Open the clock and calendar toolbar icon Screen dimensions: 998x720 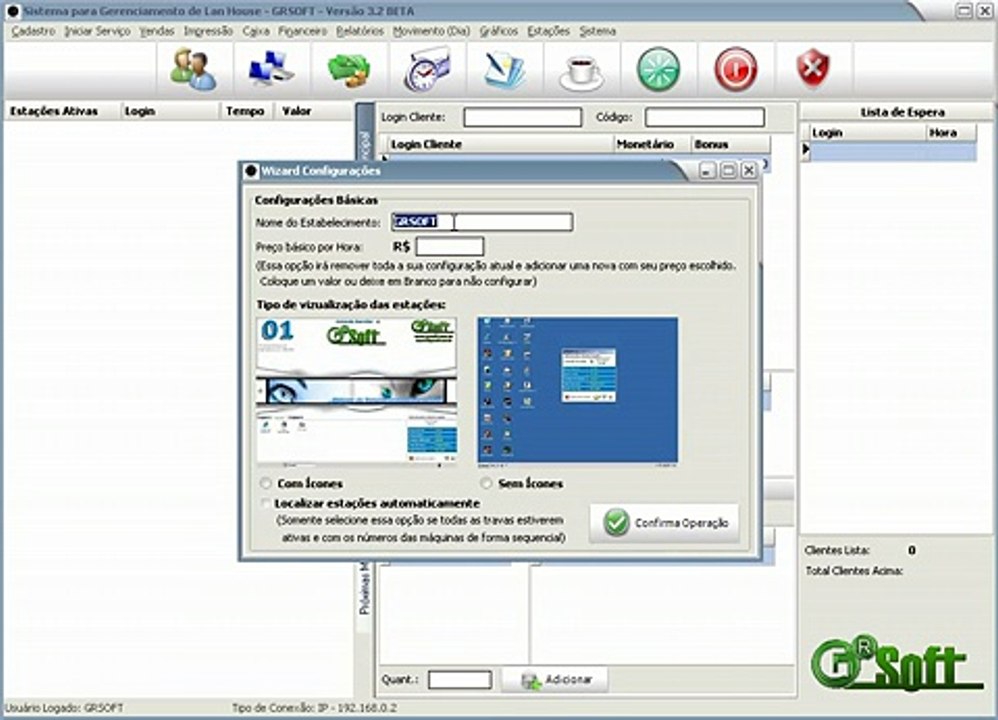point(426,70)
